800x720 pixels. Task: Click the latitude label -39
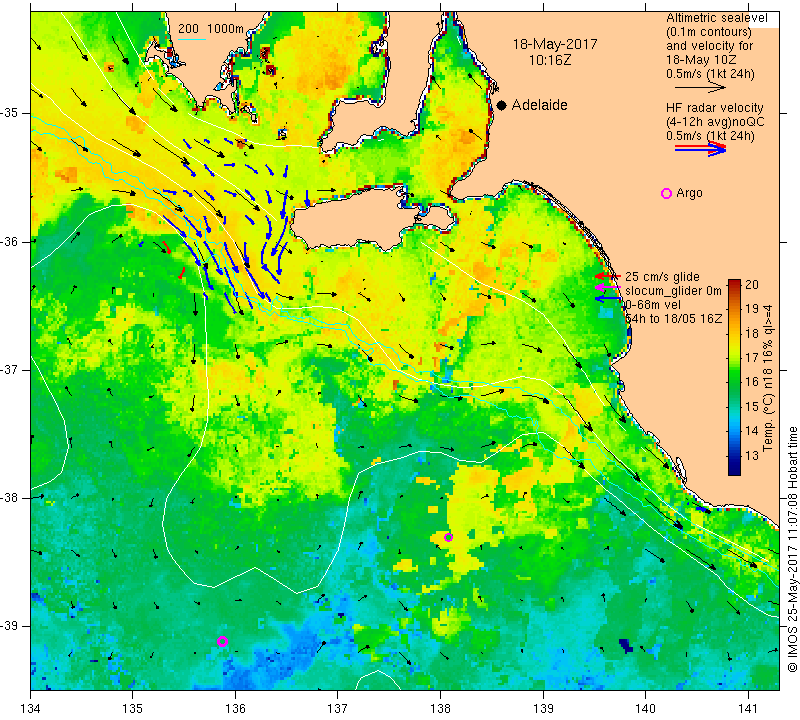pos(9,626)
